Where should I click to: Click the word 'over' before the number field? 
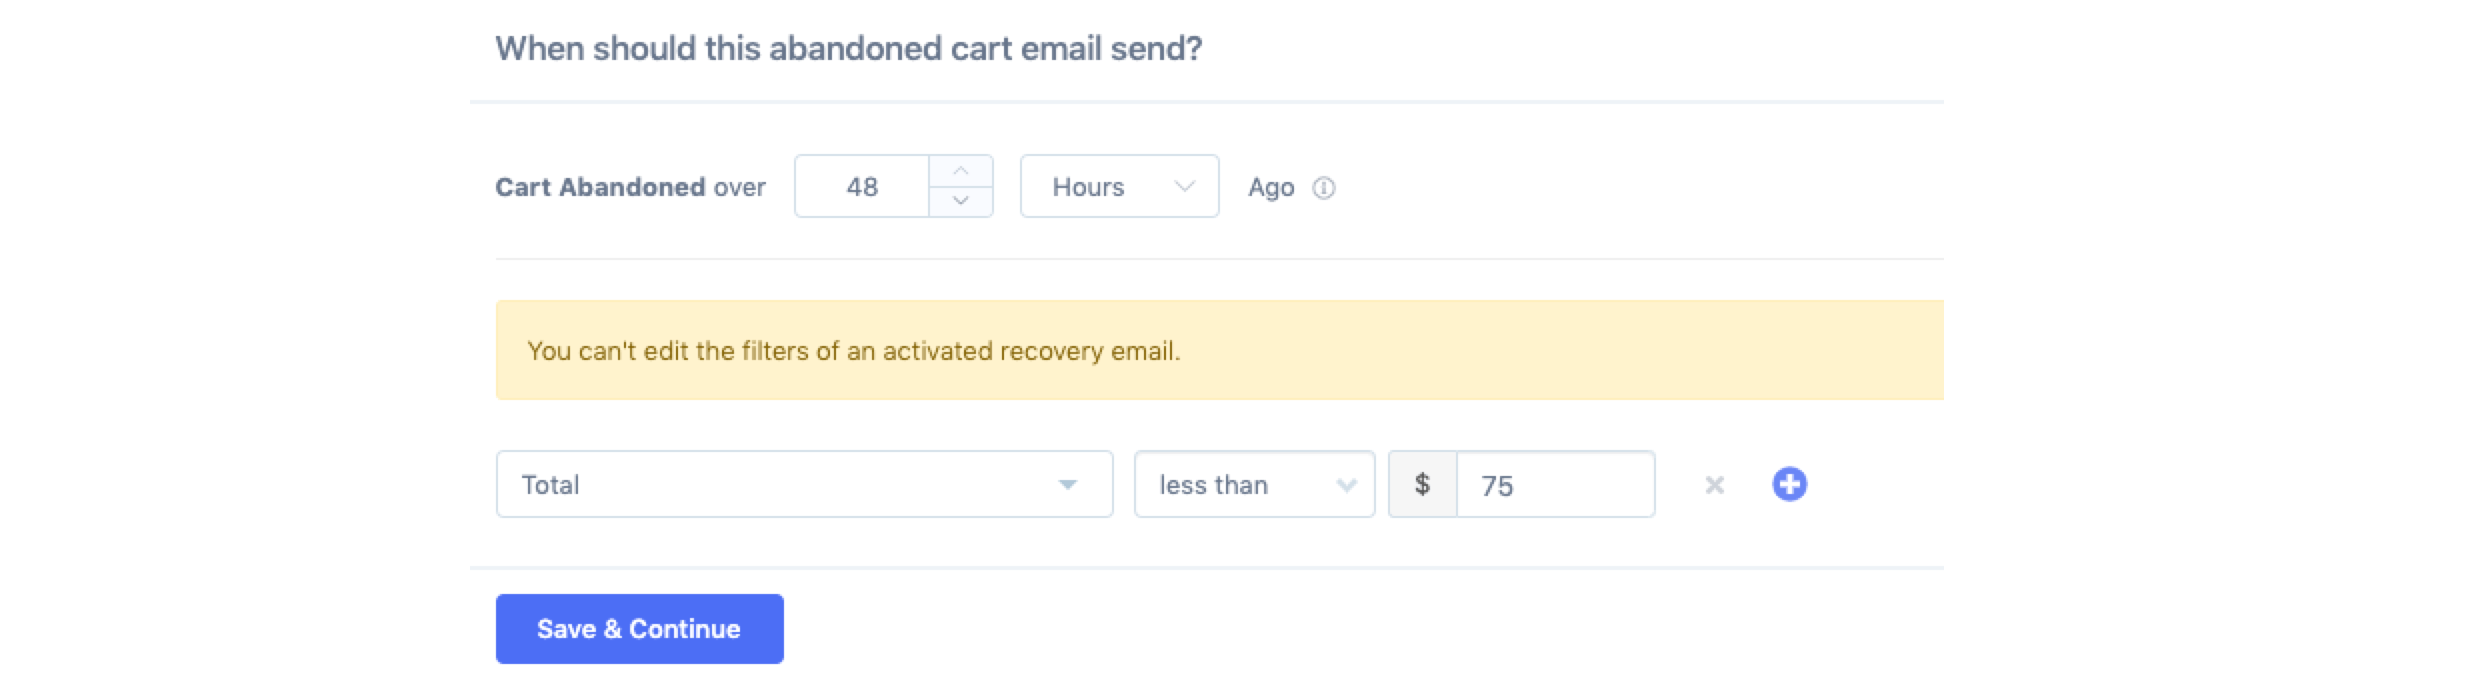pos(739,188)
